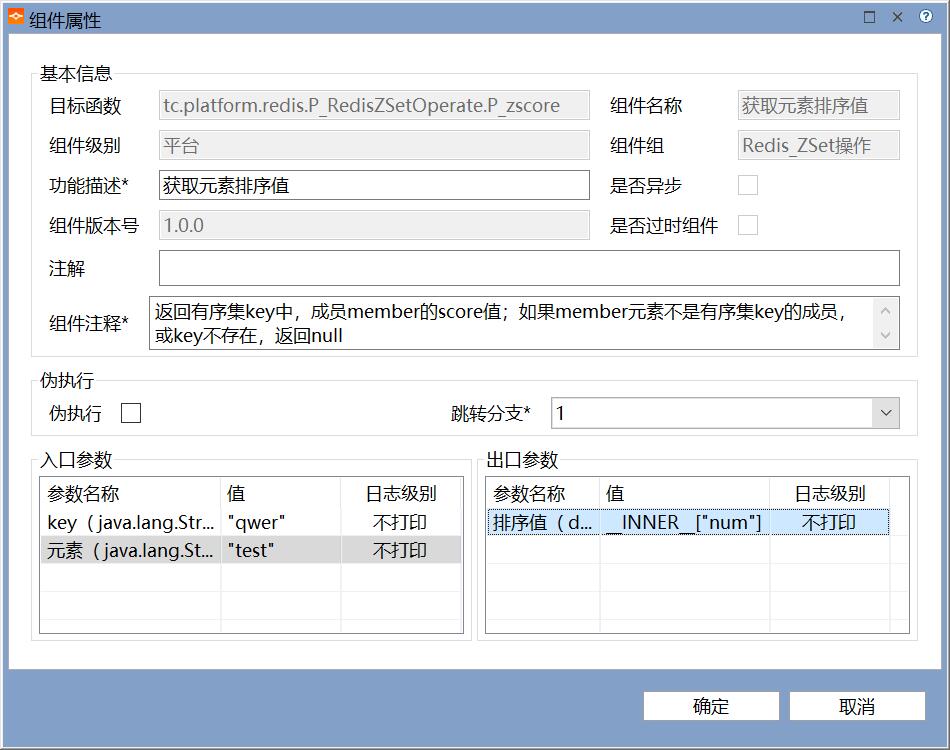Image resolution: width=950 pixels, height=750 pixels.
Task: Click into the empty 注解 field
Action: pyautogui.click(x=529, y=268)
